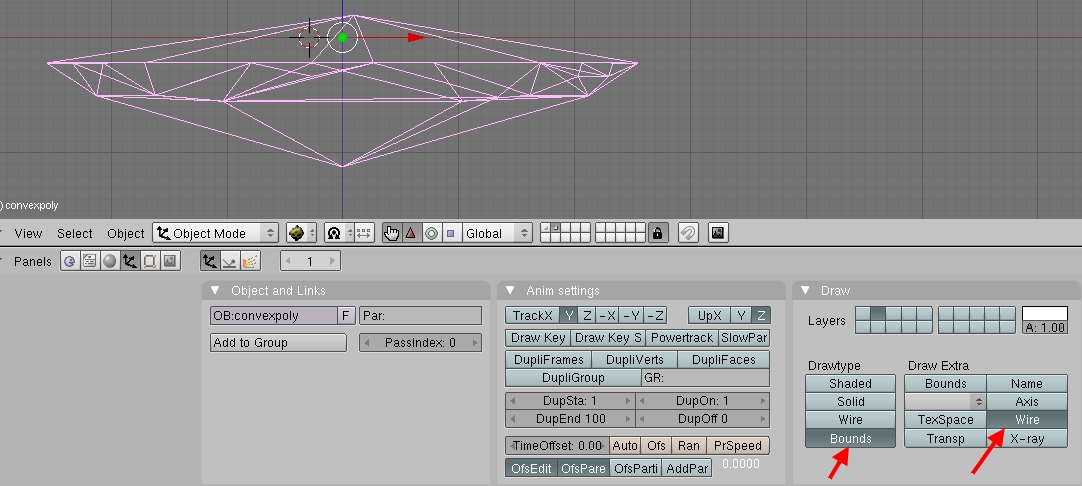Viewport: 1082px width, 486px height.
Task: Click the Powertrack button
Action: tap(682, 338)
